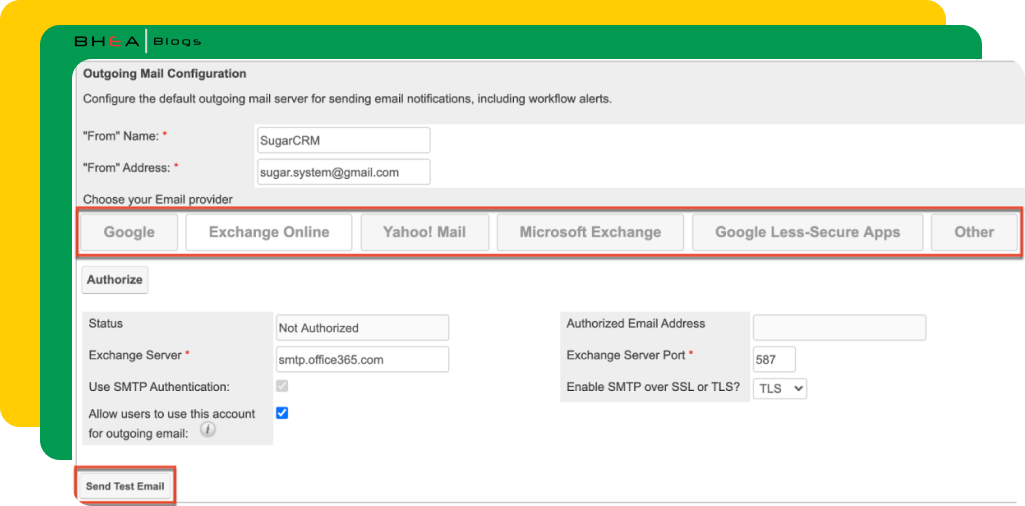This screenshot has width=1025, height=506.
Task: Open the SSL or TLS dropdown
Action: (780, 388)
